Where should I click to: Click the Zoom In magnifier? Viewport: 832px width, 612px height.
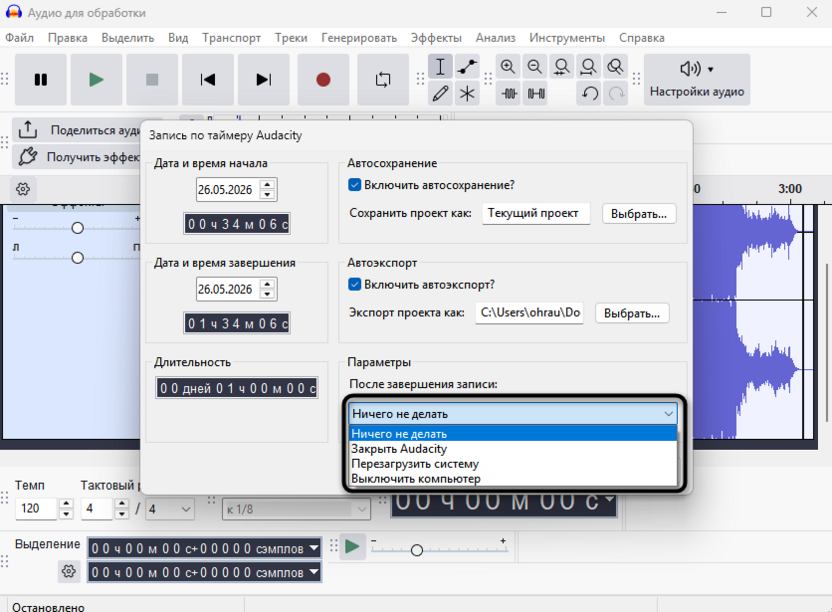pyautogui.click(x=508, y=67)
